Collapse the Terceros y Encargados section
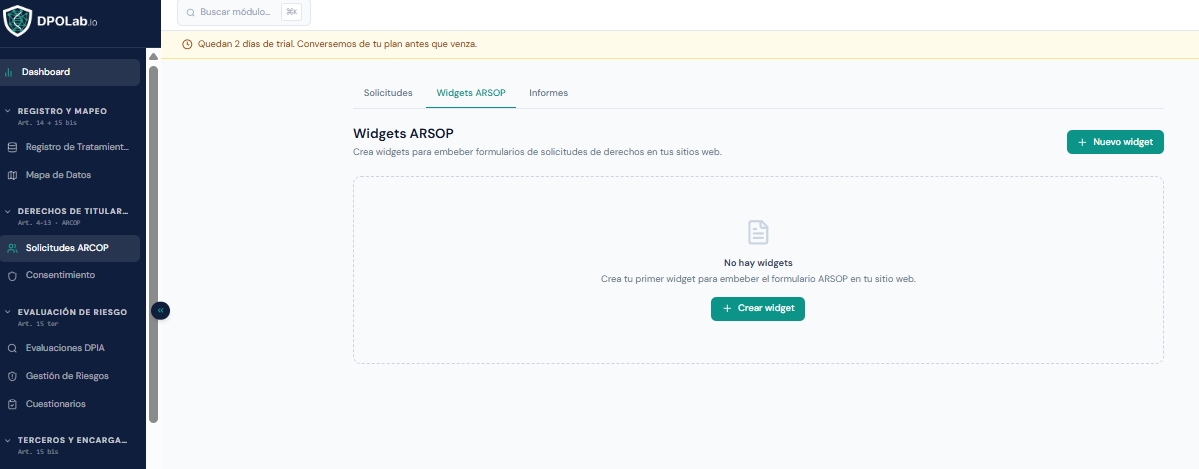Screen dimensions: 1199x469 8,441
